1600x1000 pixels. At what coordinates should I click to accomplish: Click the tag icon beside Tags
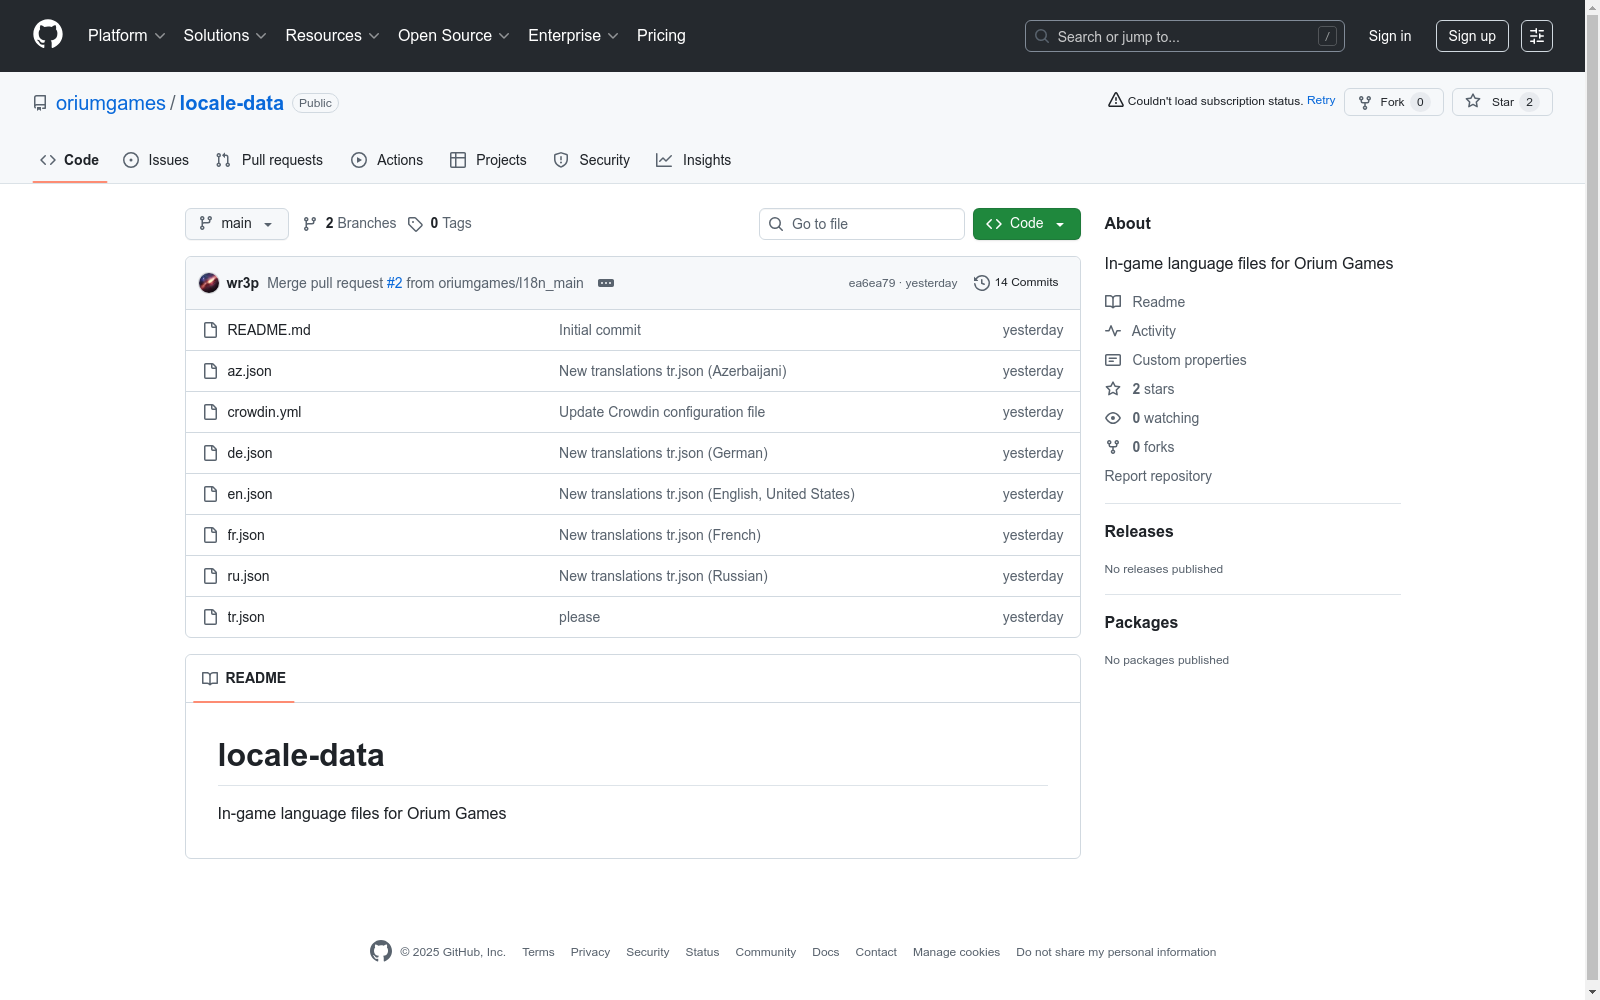coord(415,224)
